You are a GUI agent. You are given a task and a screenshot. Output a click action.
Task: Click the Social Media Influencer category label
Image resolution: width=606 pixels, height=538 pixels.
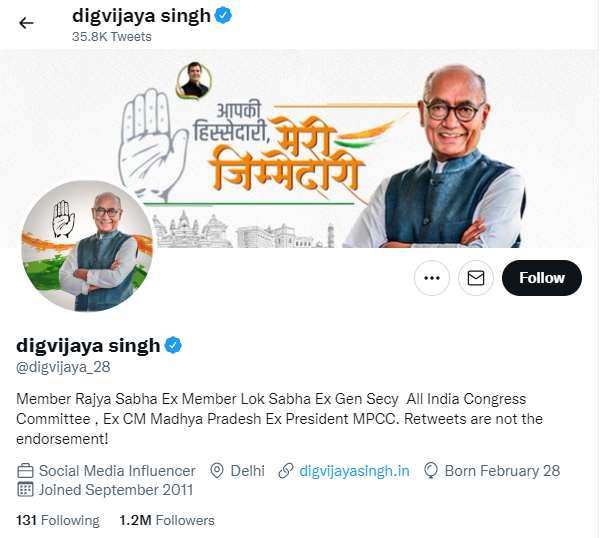[x=117, y=471]
